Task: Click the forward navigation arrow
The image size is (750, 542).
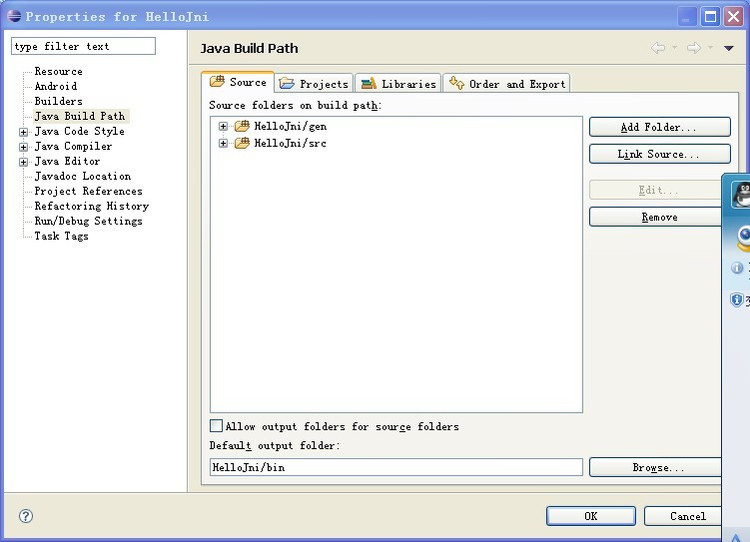Action: point(694,48)
